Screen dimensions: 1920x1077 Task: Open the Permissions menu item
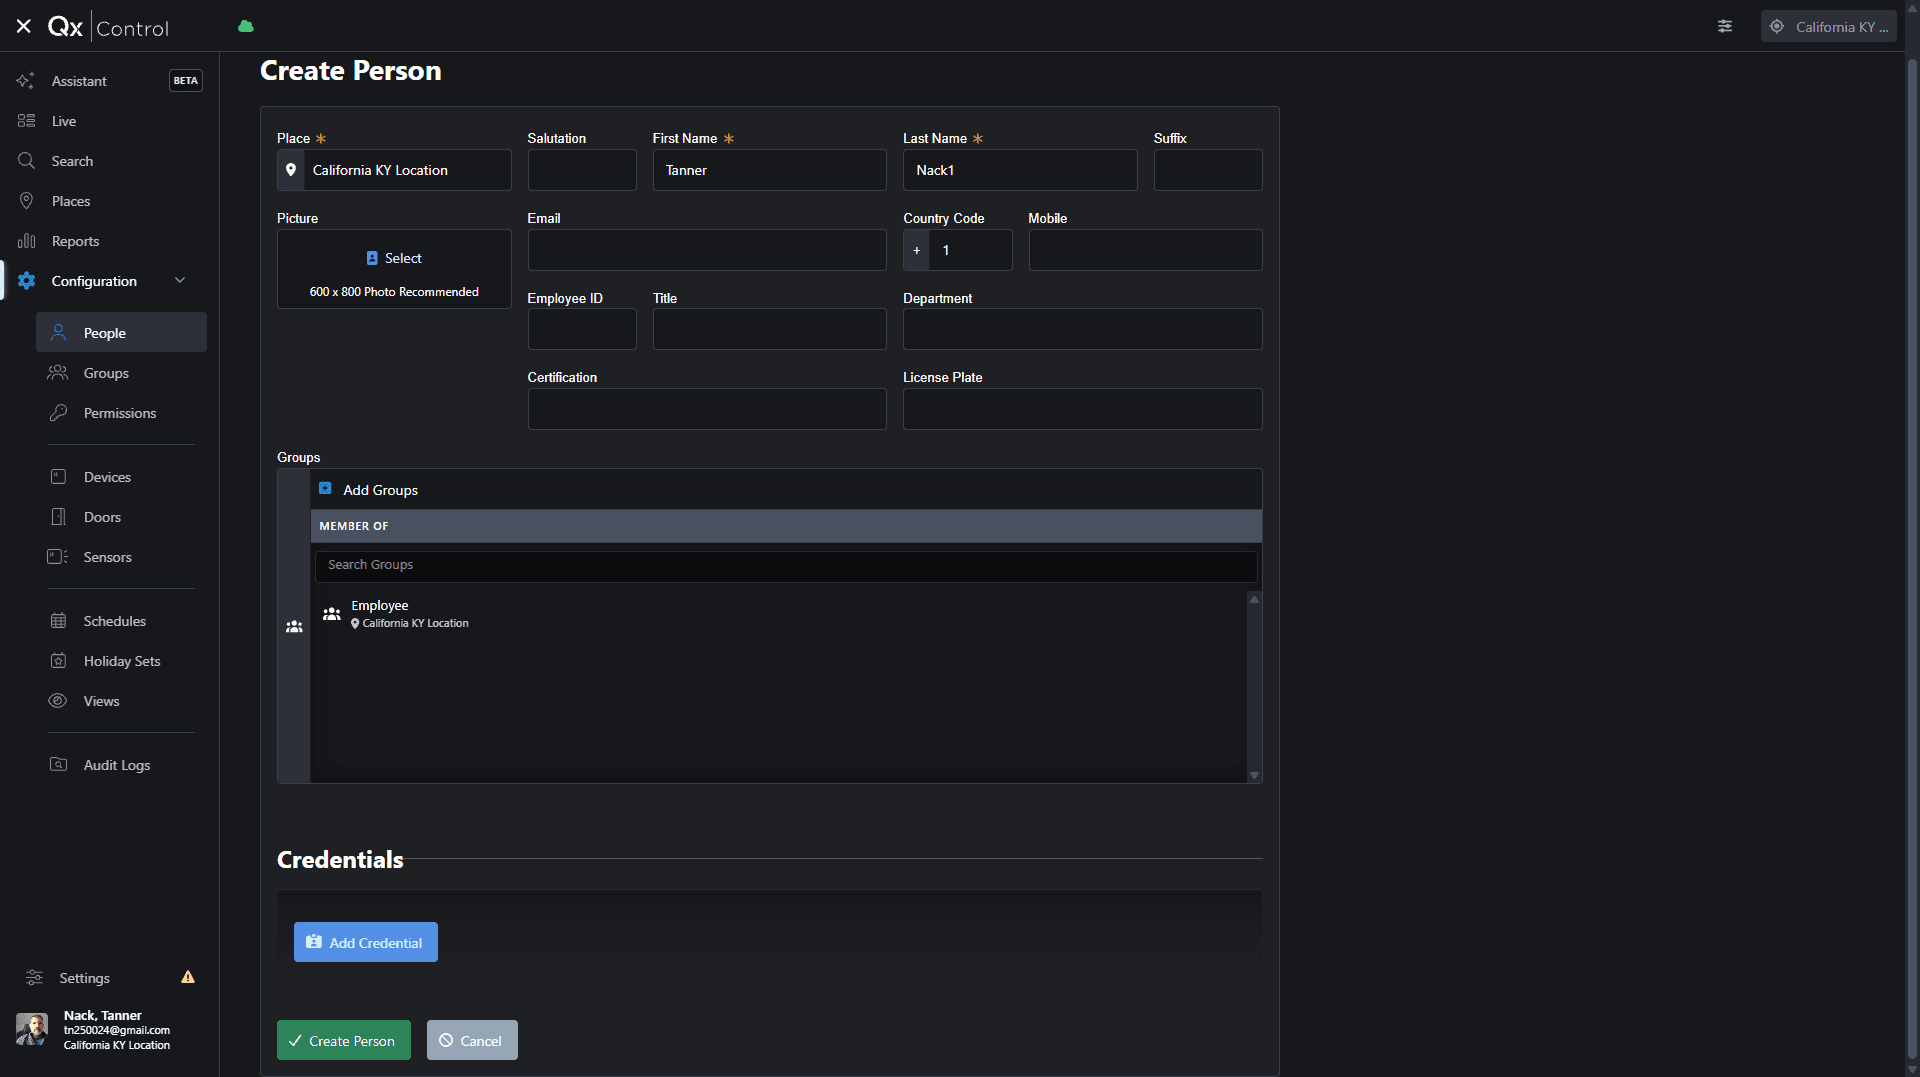click(x=121, y=413)
